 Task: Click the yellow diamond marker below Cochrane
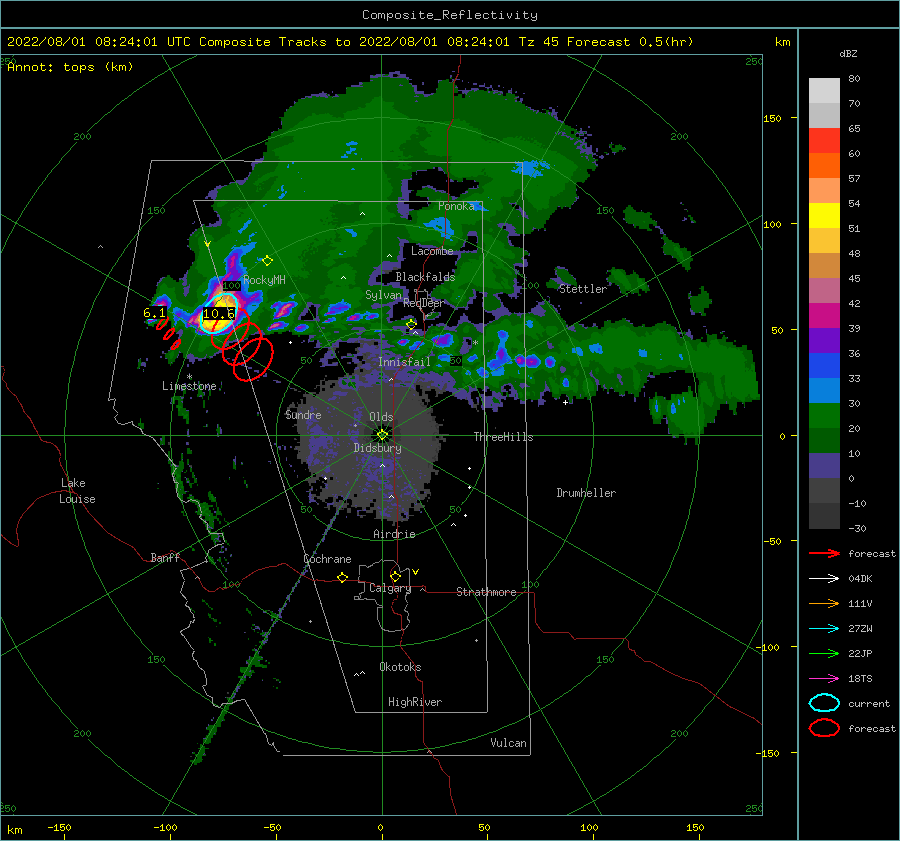click(343, 577)
